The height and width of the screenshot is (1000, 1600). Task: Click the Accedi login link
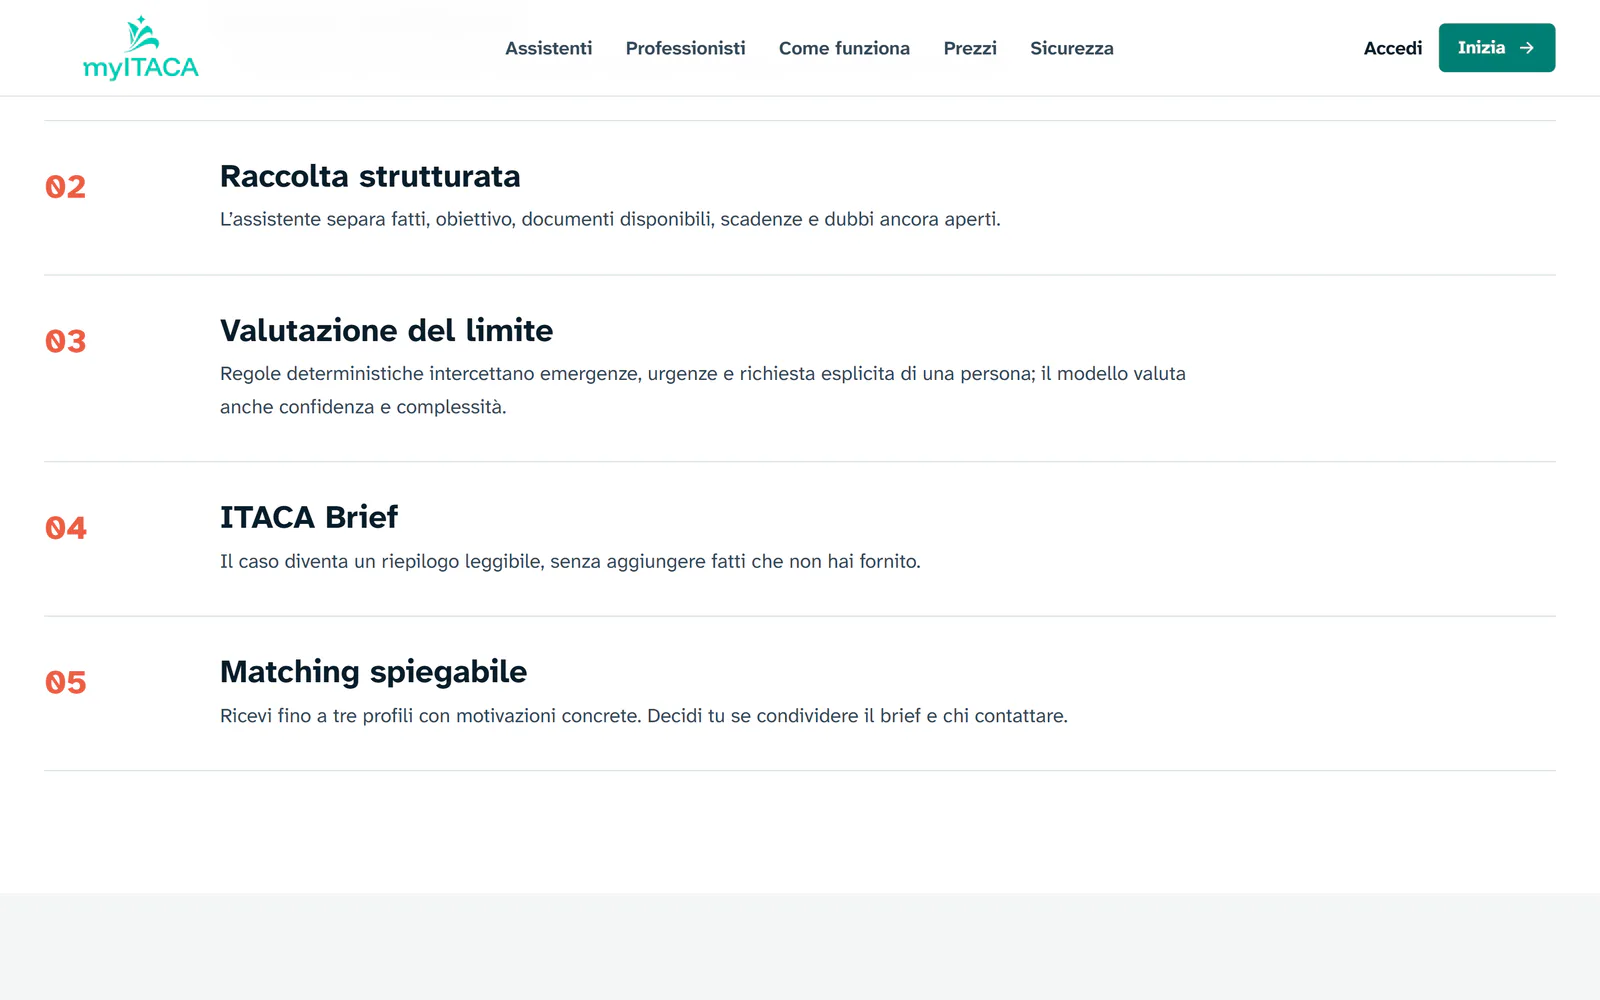1392,48
